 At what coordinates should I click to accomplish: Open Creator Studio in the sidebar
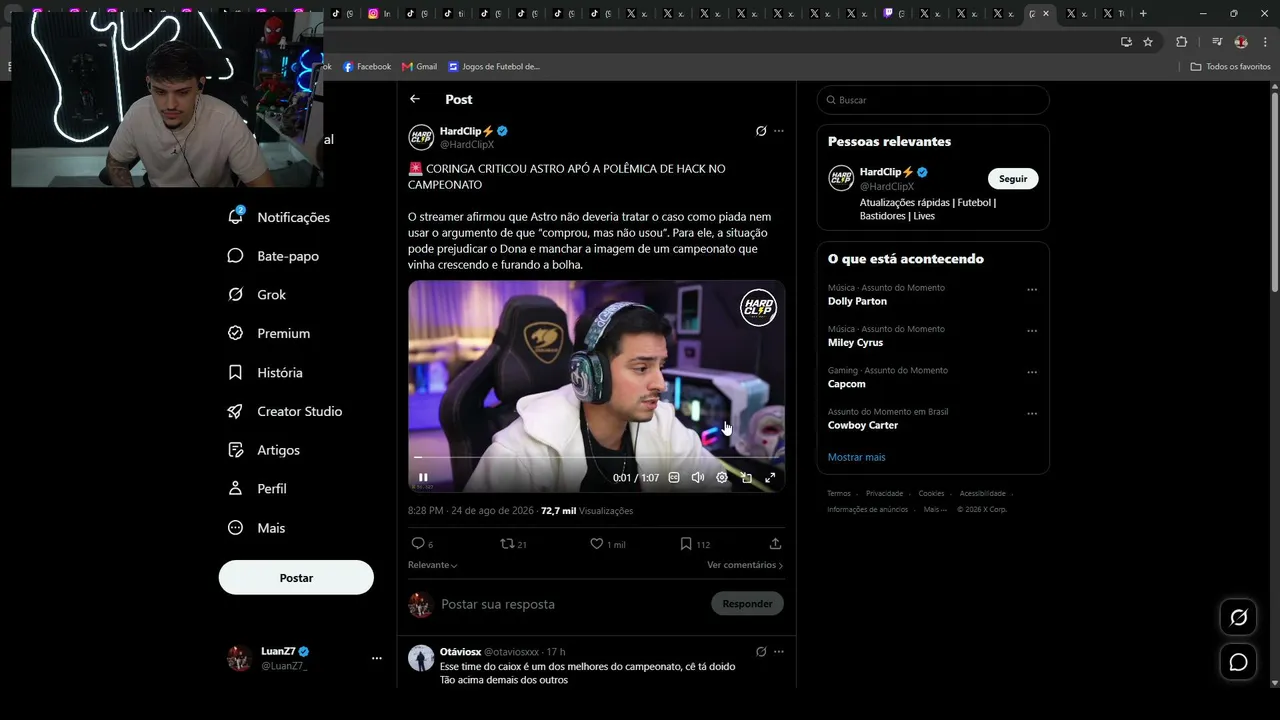click(286, 411)
